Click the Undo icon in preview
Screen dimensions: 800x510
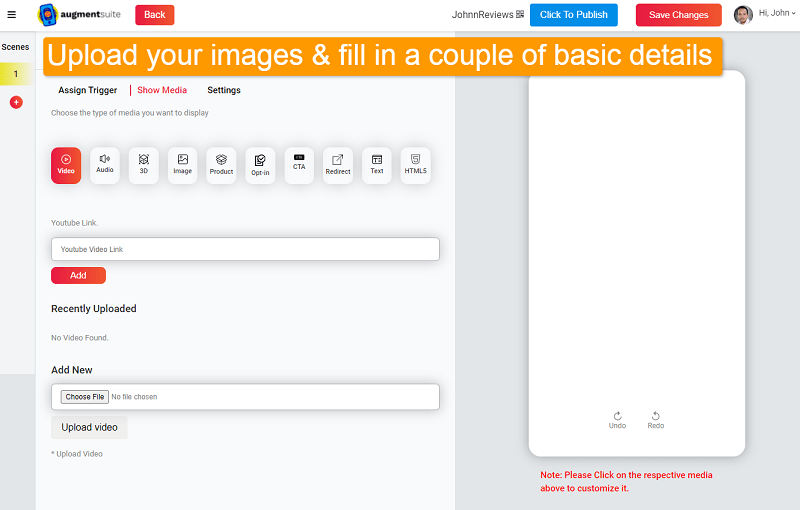(x=617, y=419)
